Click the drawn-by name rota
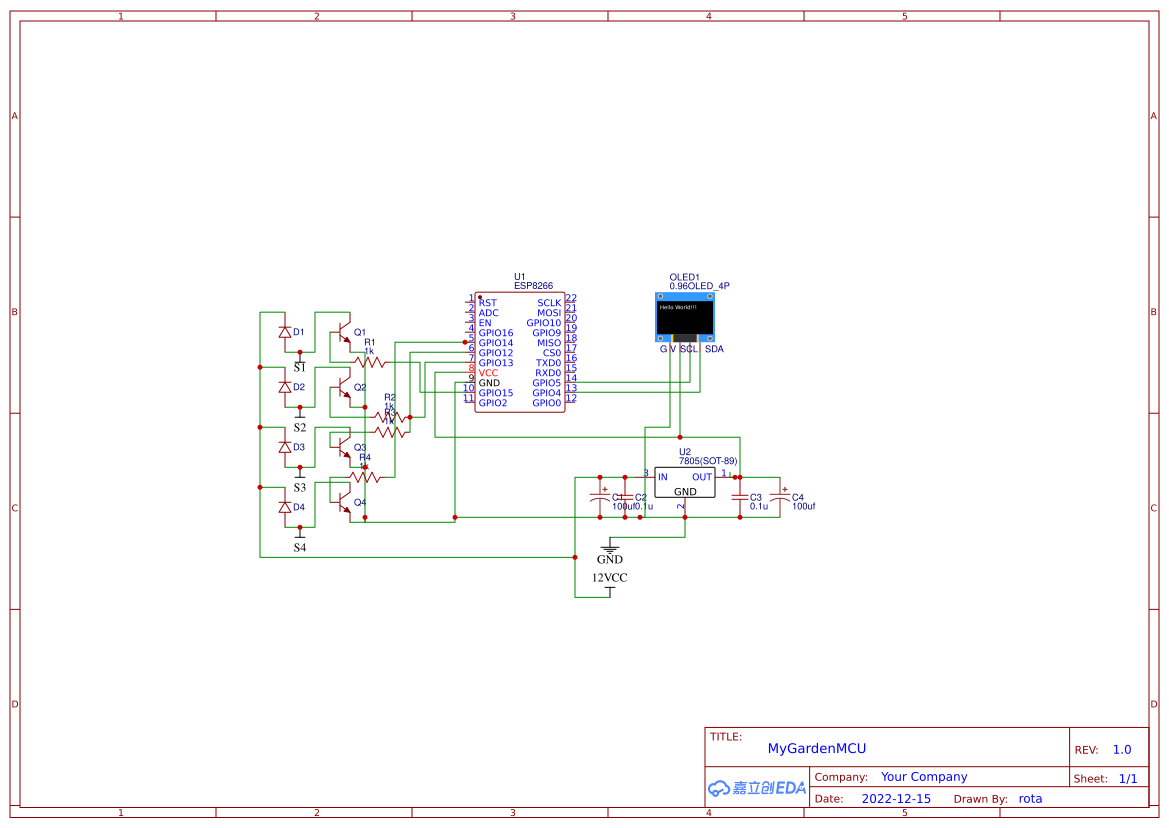 coord(1030,798)
